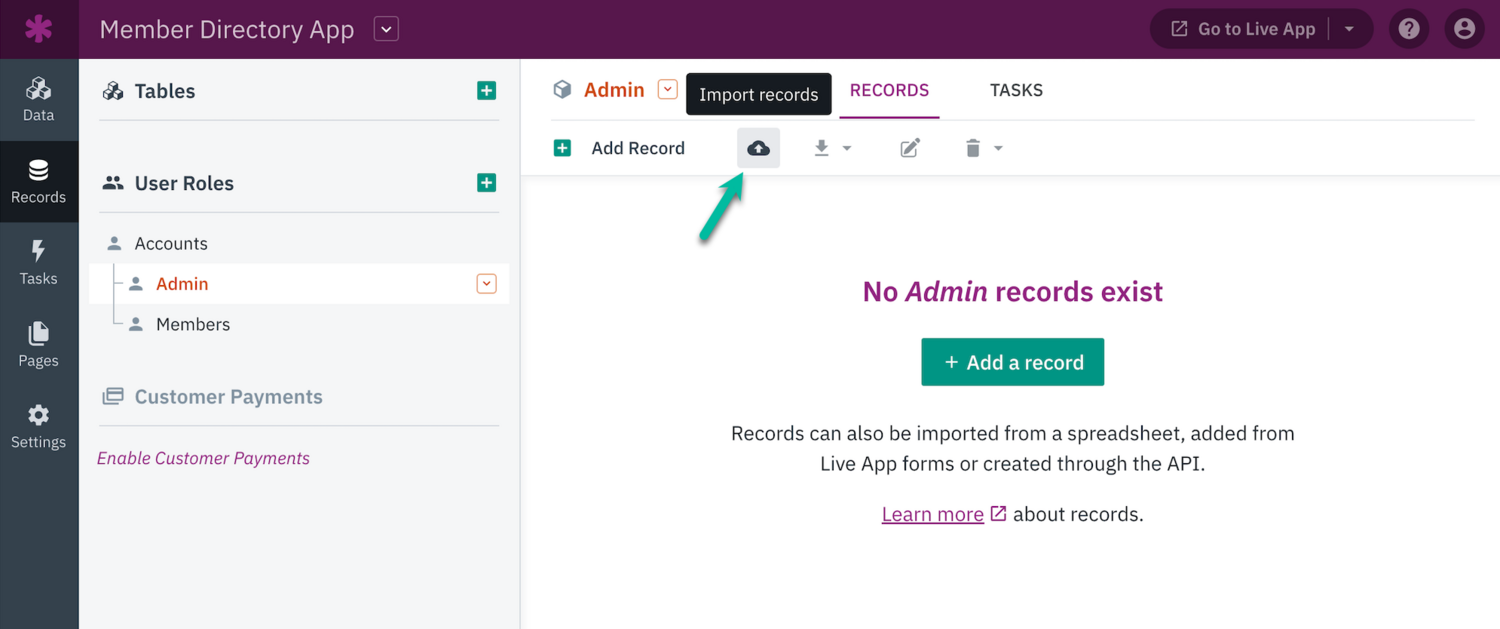The height and width of the screenshot is (629, 1500).
Task: Select the RECORDS tab
Action: 888,89
